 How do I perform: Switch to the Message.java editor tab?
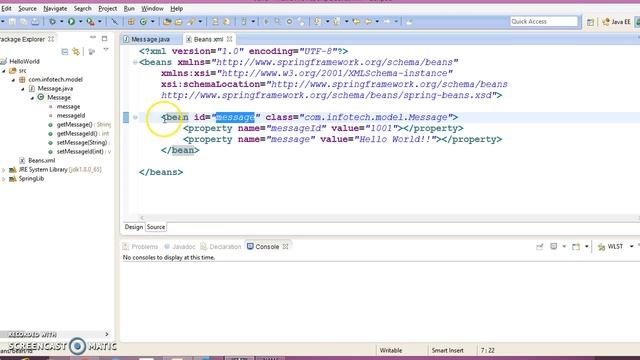(151, 39)
